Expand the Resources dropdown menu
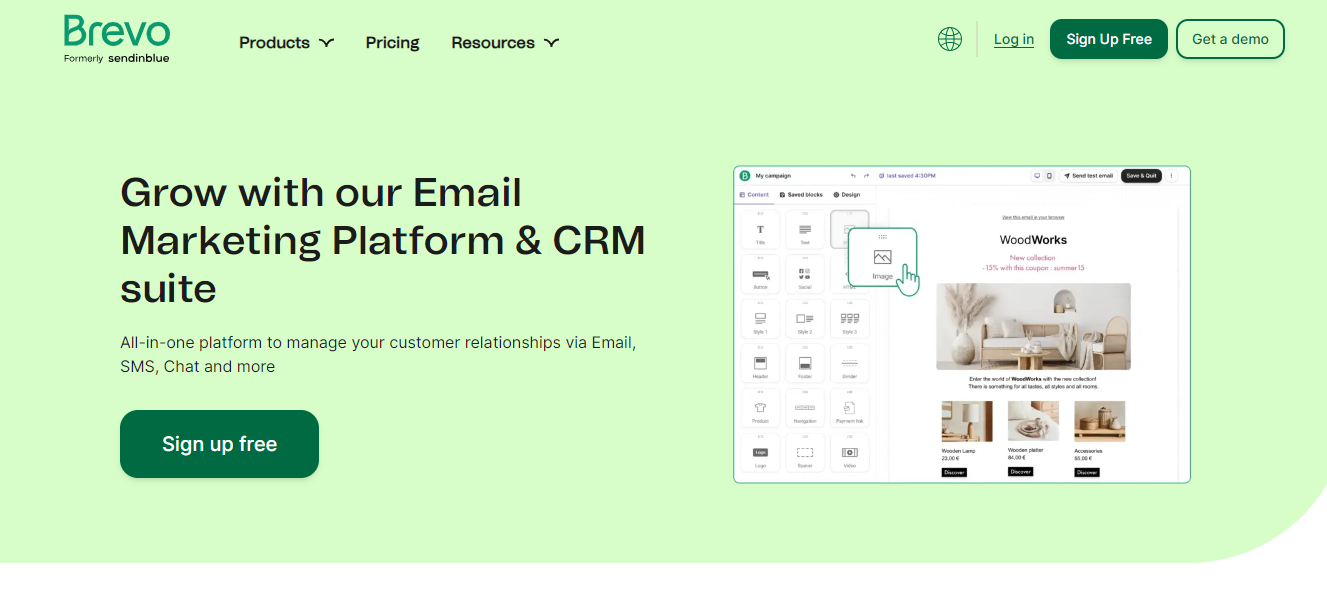The width and height of the screenshot is (1327, 589). [505, 42]
